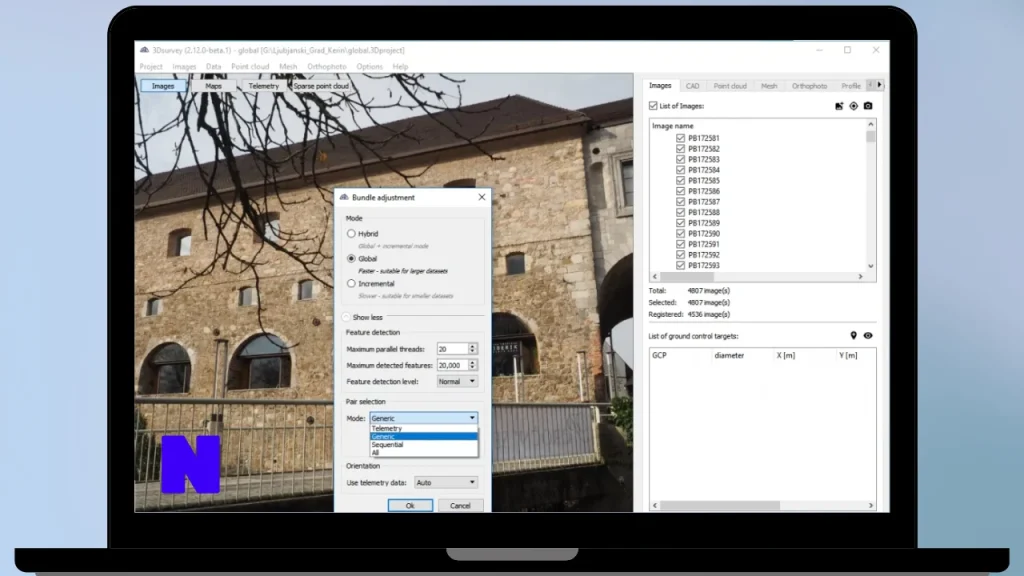Click Maximum detected features input field
This screenshot has height=576, width=1024.
(x=453, y=365)
